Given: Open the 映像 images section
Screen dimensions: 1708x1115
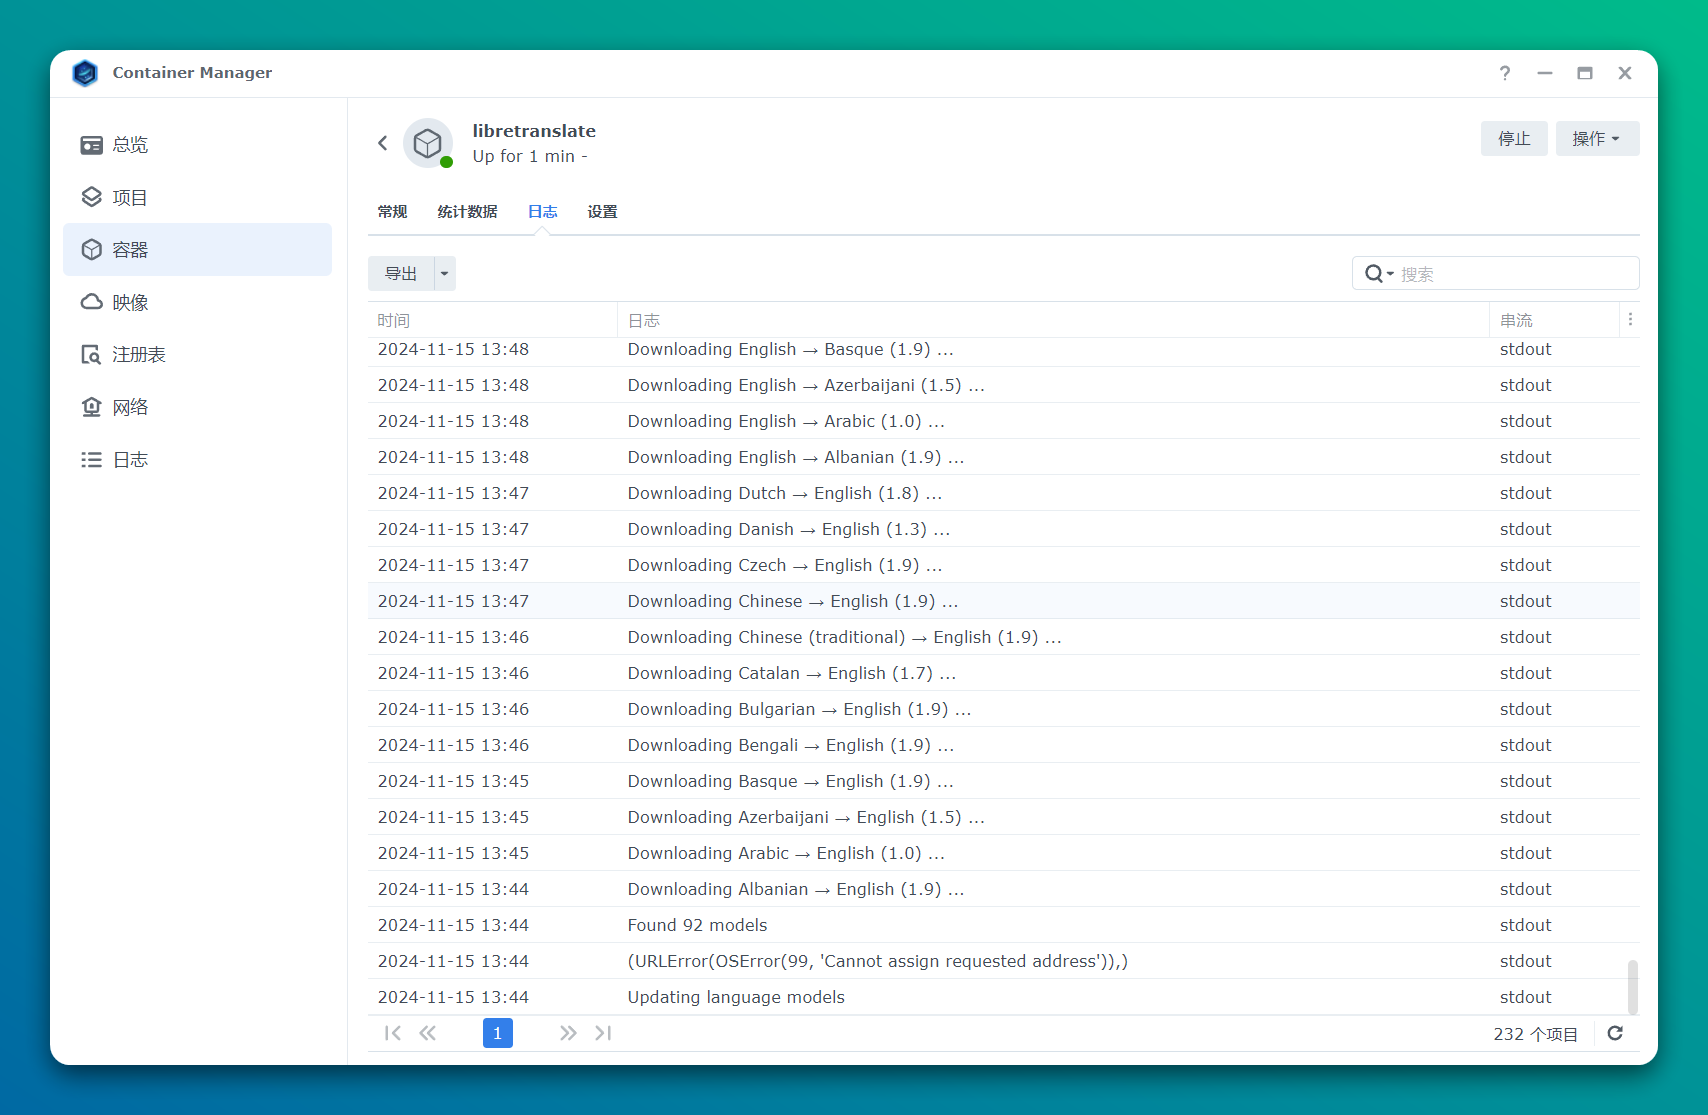Looking at the screenshot, I should [x=197, y=302].
